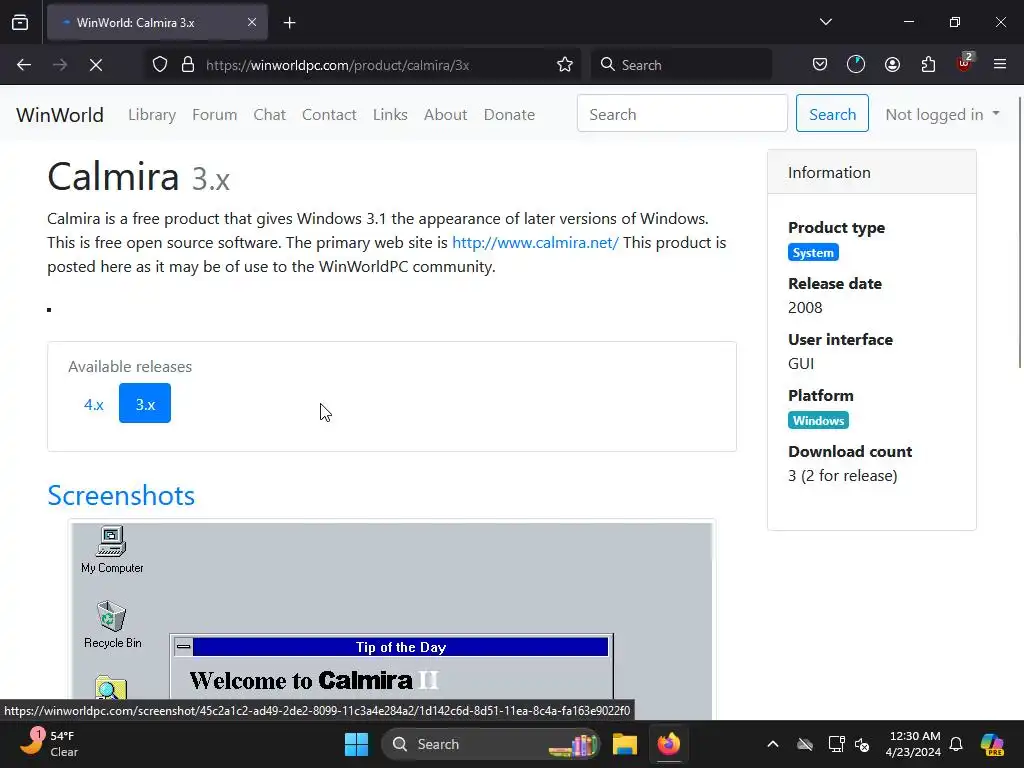Open the Calmira screenshot thumbnail
The width and height of the screenshot is (1024, 768).
point(392,620)
